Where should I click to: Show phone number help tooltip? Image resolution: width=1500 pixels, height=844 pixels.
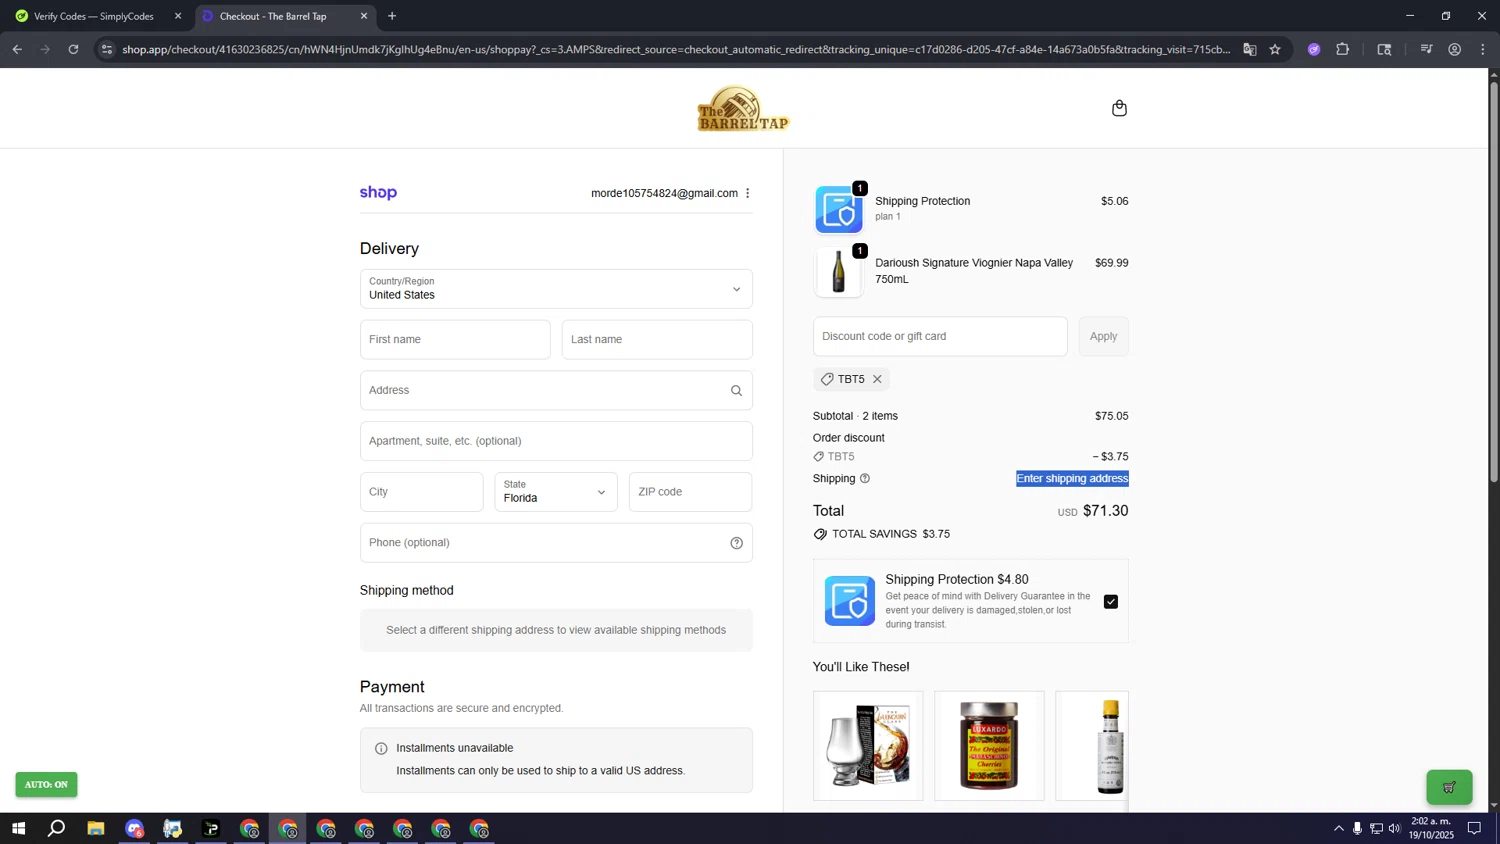[x=736, y=543]
